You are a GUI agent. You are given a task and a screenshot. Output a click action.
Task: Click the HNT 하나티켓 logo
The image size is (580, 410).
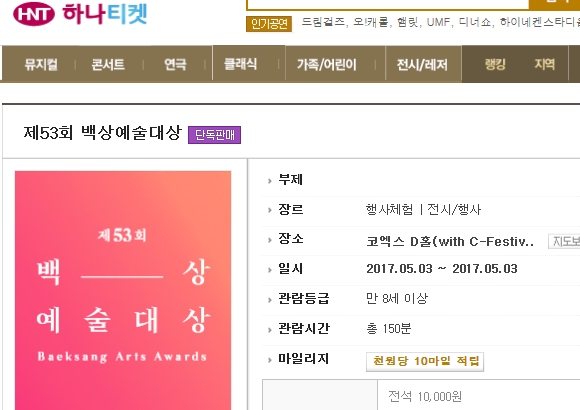tap(80, 14)
